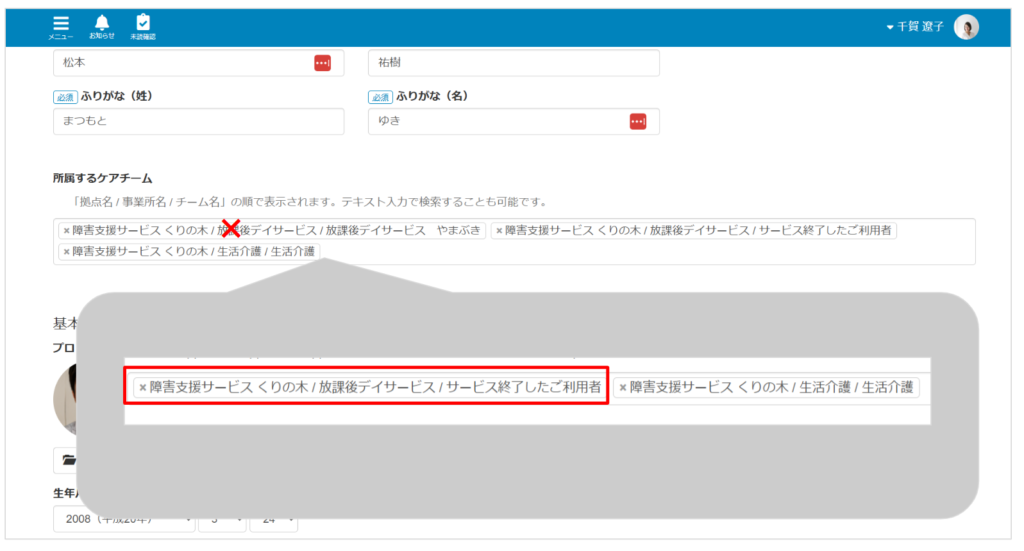Click the 祐樹 first name field
Viewport: 1024px width, 551px height.
pyautogui.click(x=513, y=62)
